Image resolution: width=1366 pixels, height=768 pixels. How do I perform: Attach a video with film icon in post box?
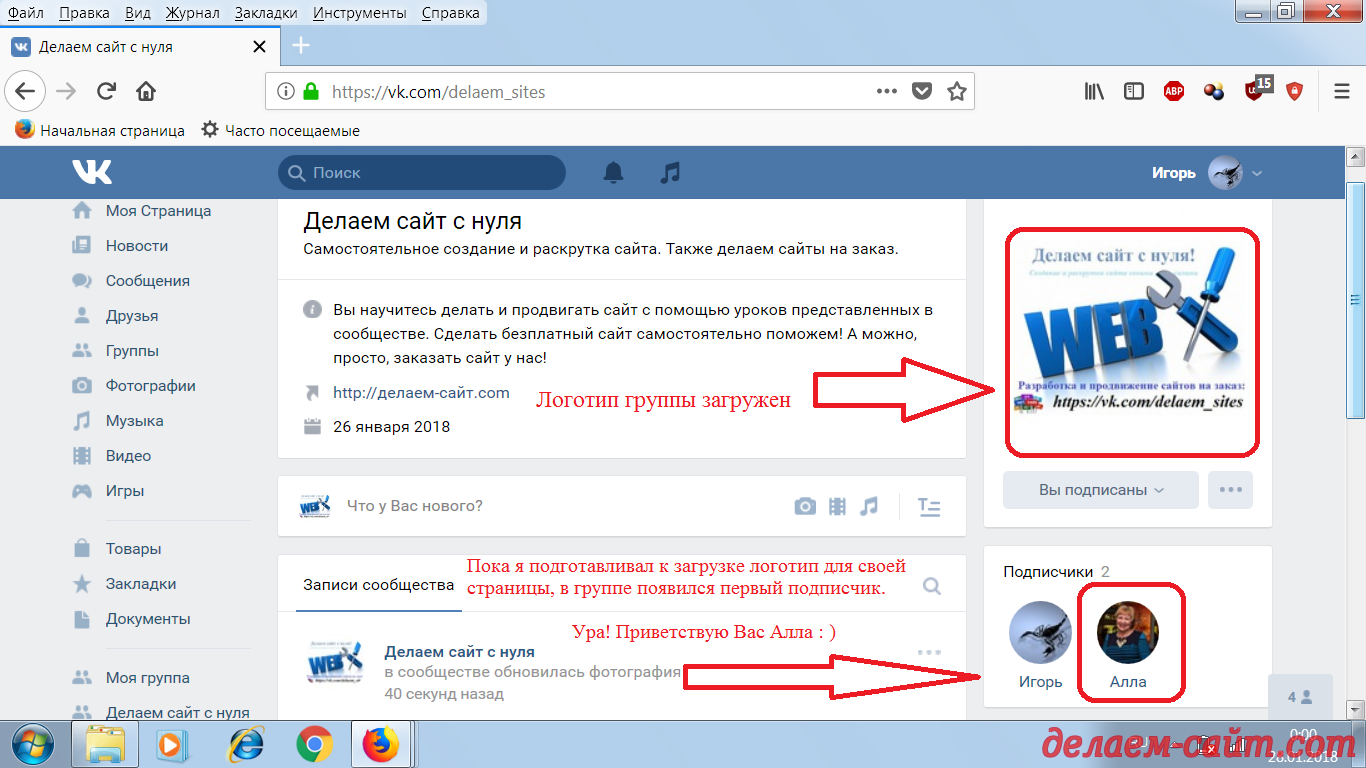[x=837, y=506]
